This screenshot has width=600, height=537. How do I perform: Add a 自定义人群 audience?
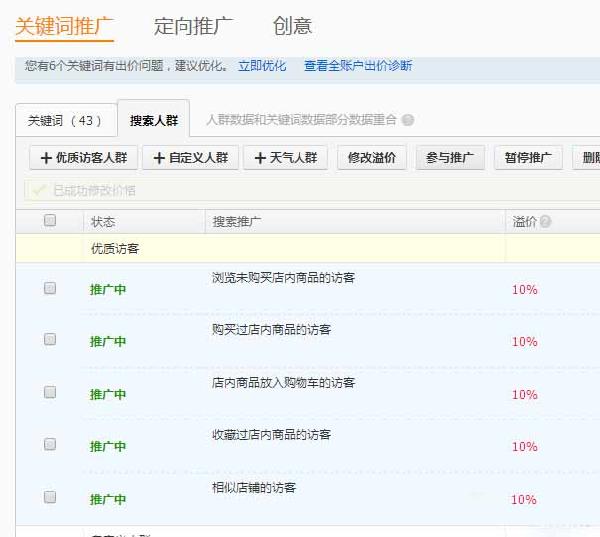pos(191,157)
